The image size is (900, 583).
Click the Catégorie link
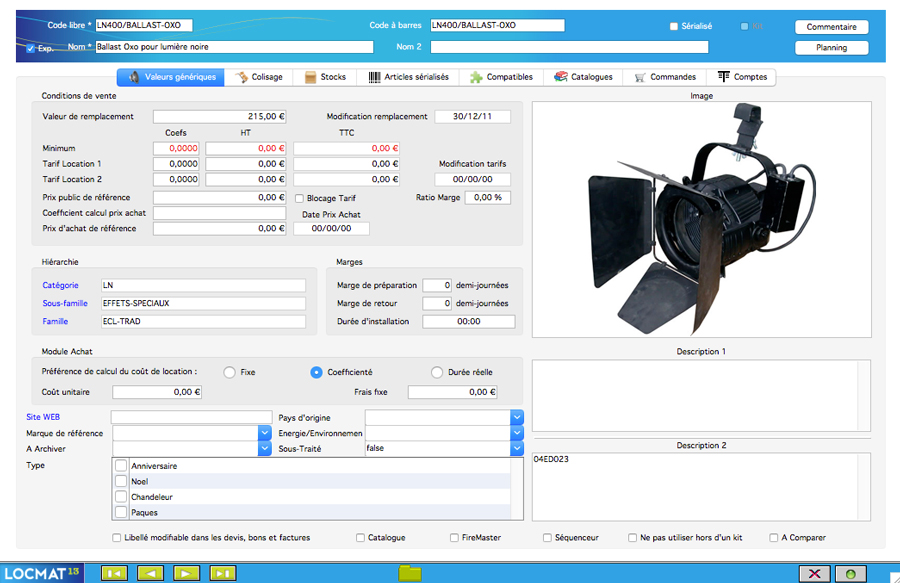pyautogui.click(x=60, y=285)
